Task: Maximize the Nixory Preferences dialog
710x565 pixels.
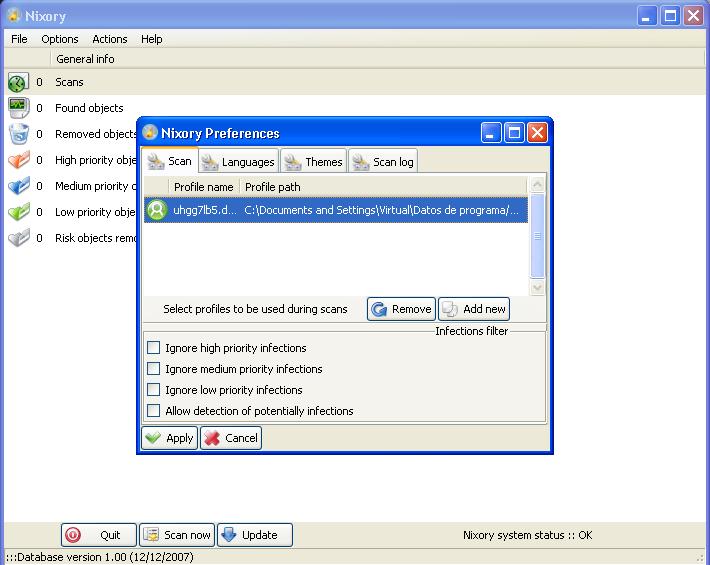Action: point(514,133)
